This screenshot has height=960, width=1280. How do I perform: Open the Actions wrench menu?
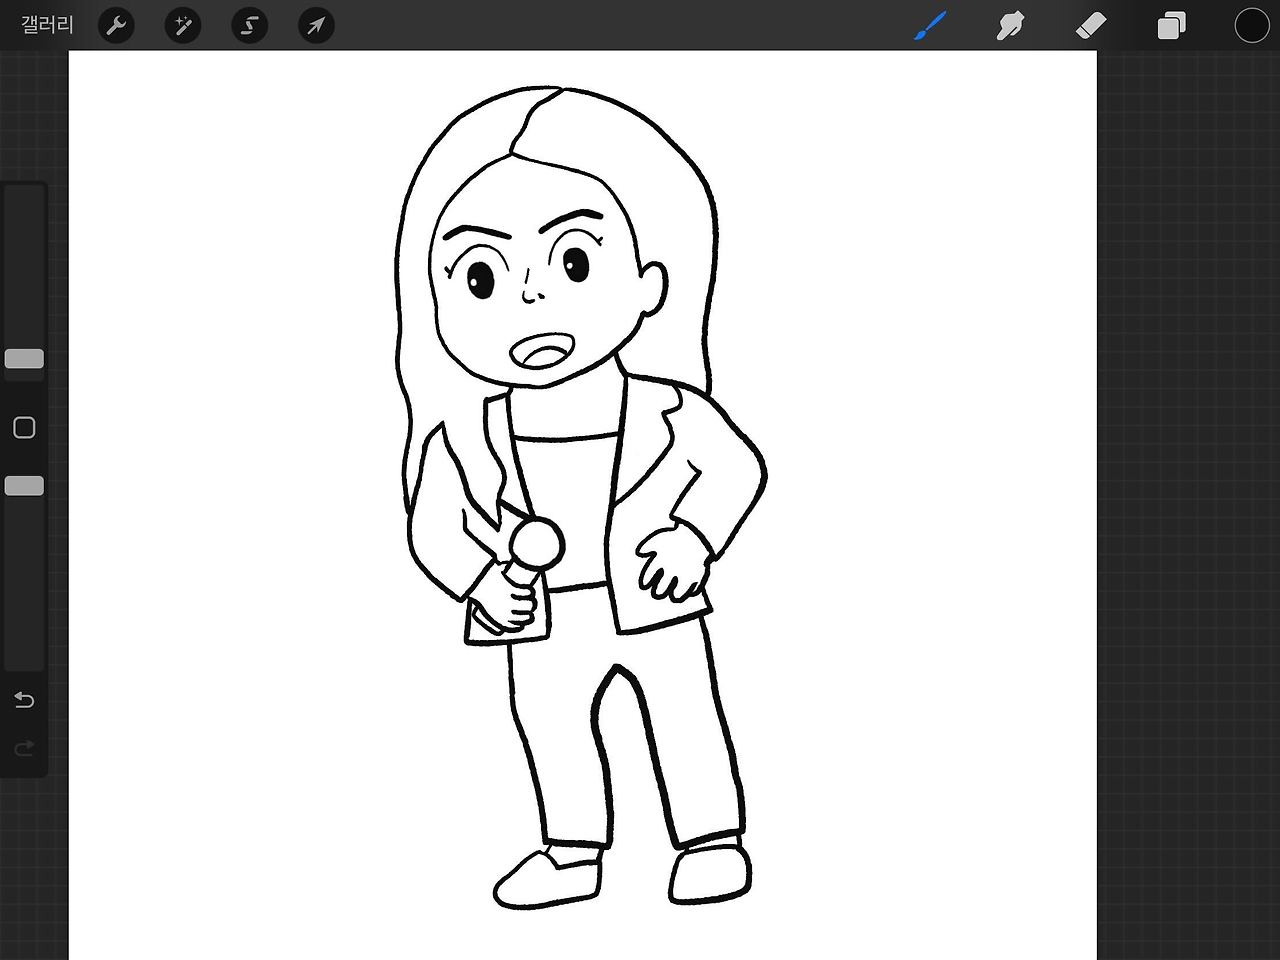pyautogui.click(x=116, y=26)
